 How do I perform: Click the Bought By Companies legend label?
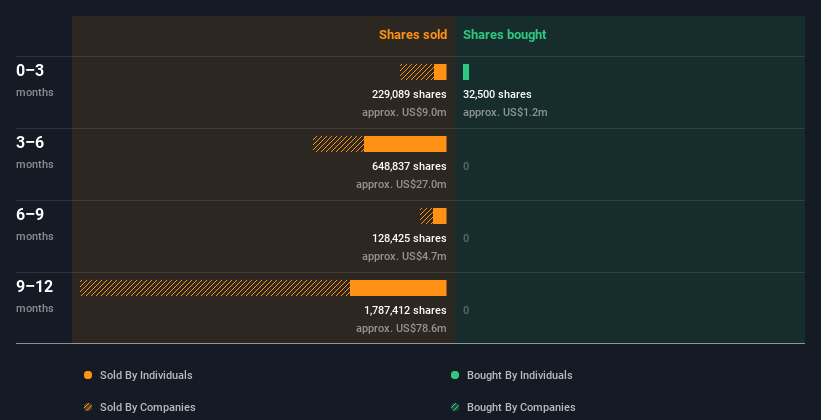(521, 407)
